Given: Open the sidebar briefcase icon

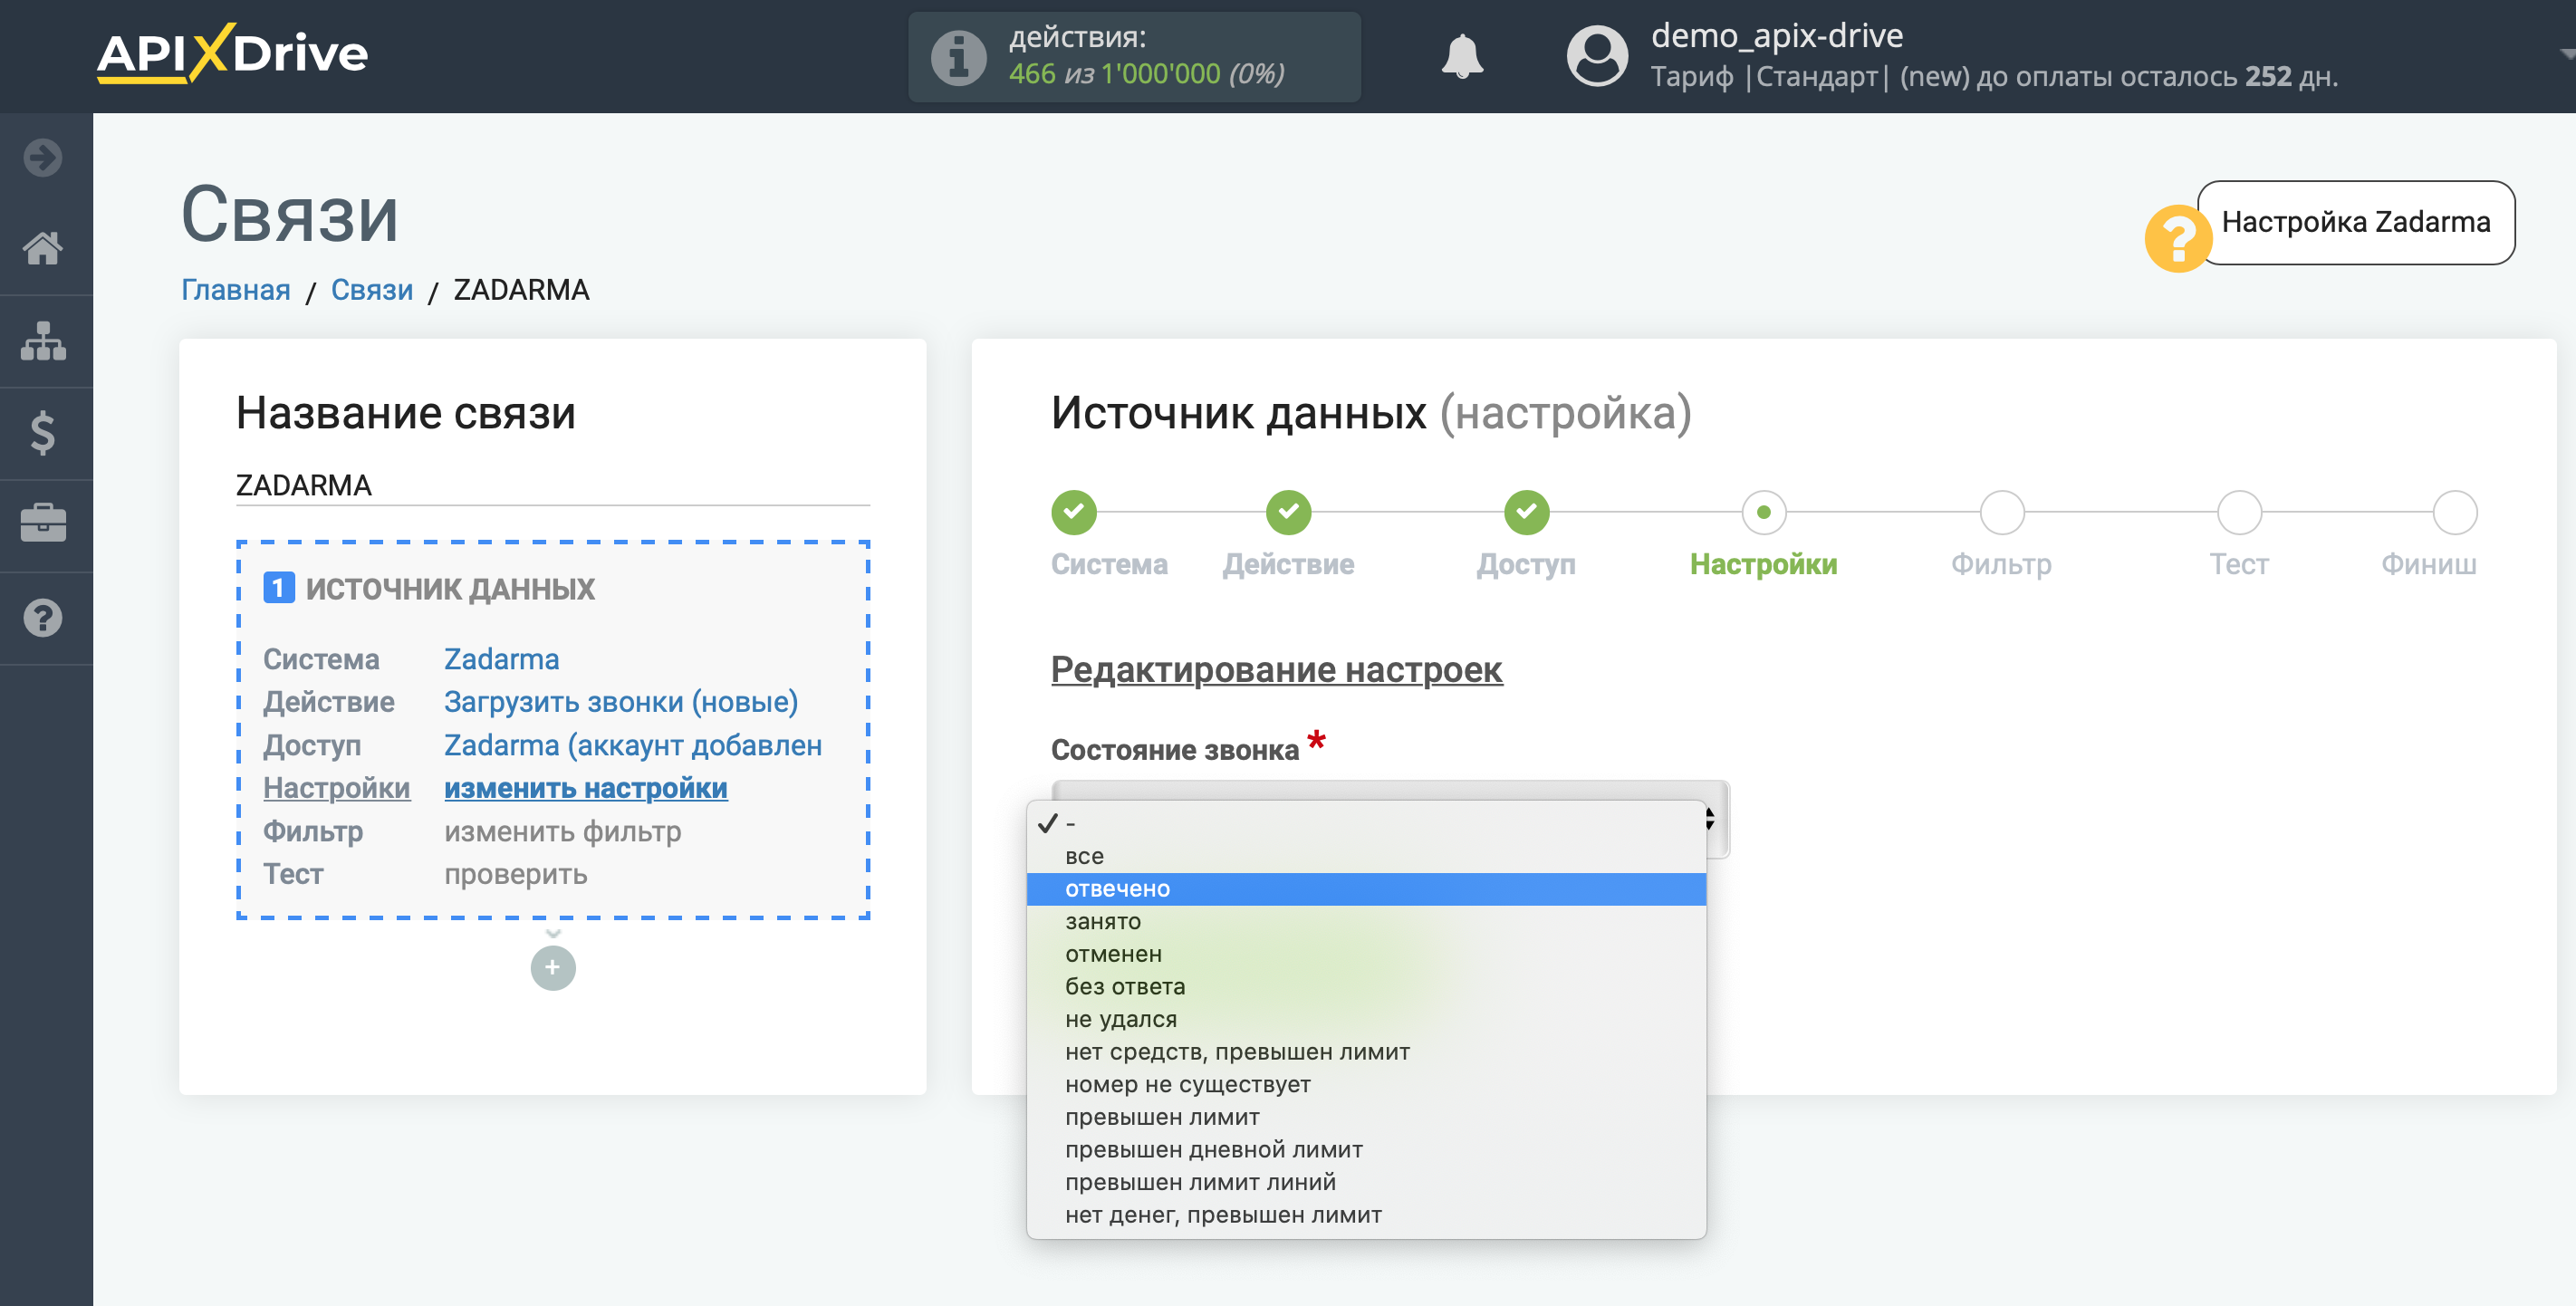Looking at the screenshot, I should tap(43, 523).
